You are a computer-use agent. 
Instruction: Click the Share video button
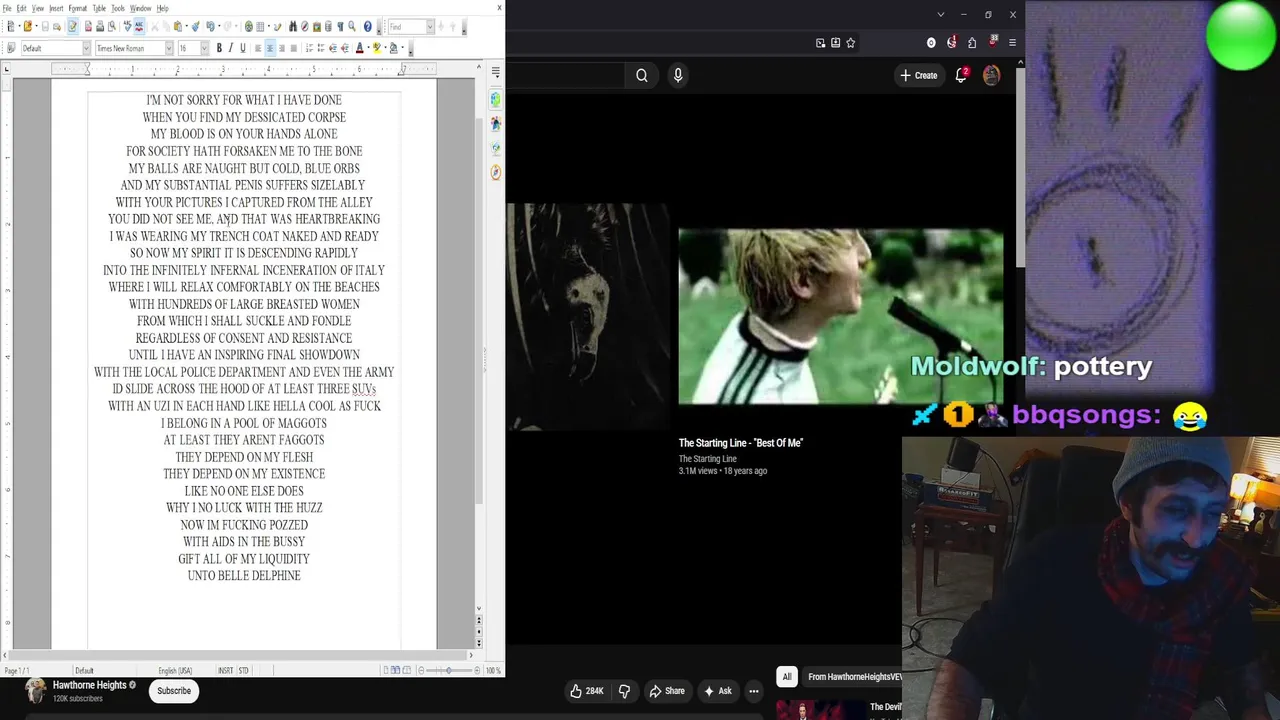point(667,691)
